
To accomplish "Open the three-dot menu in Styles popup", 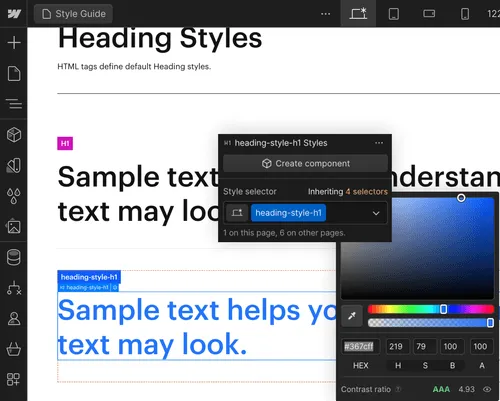I will [379, 143].
